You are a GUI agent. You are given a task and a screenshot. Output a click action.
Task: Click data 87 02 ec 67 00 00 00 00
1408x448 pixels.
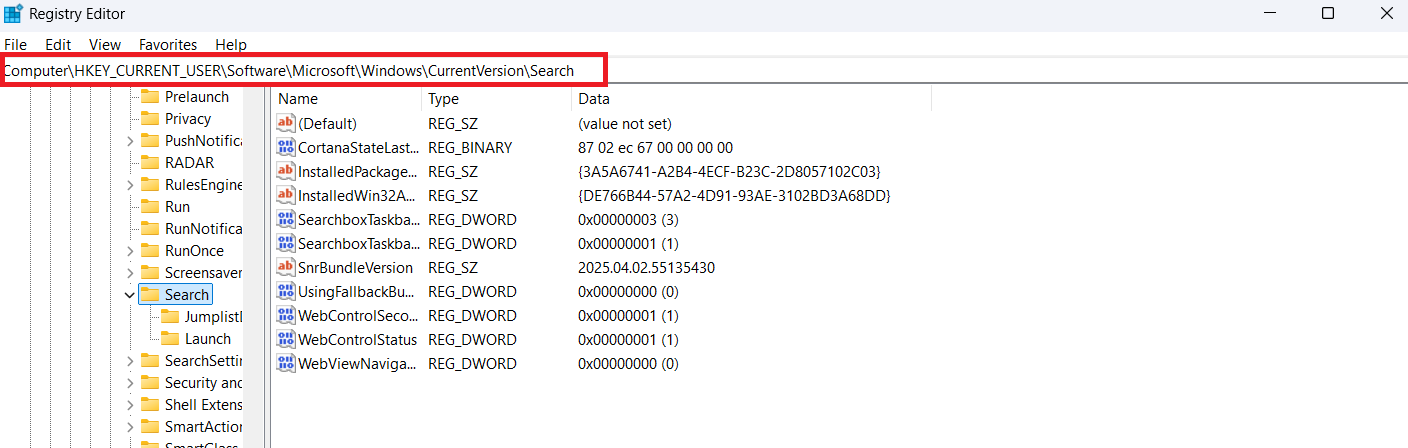coord(655,147)
